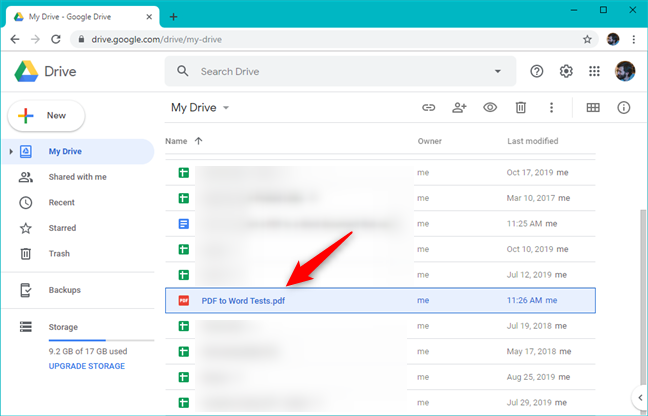Open the My Drive dropdown arrow
The image size is (648, 416).
tap(226, 108)
